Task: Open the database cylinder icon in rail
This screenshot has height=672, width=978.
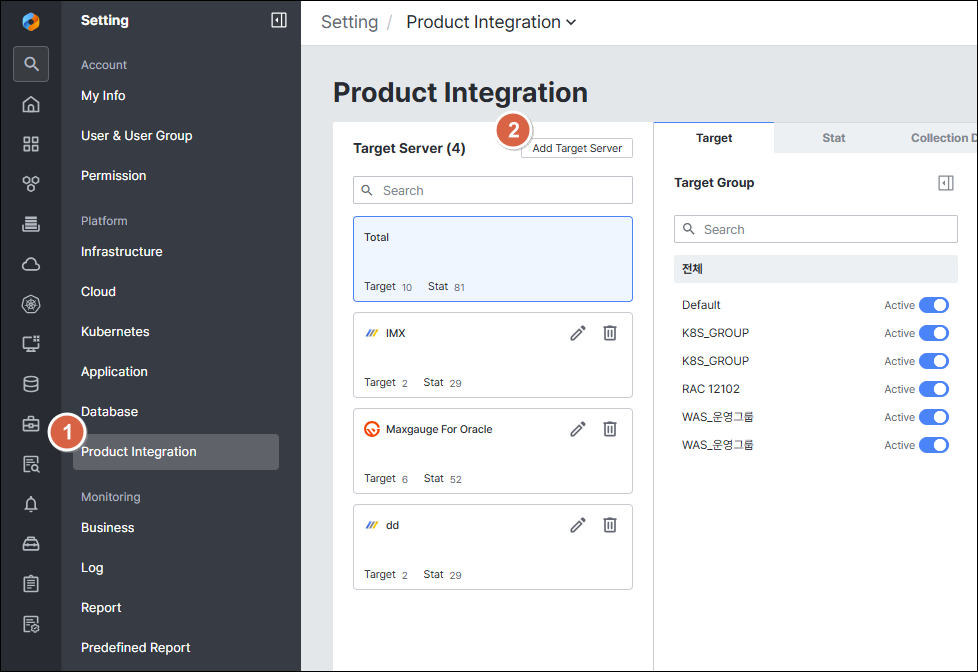Action: point(31,384)
